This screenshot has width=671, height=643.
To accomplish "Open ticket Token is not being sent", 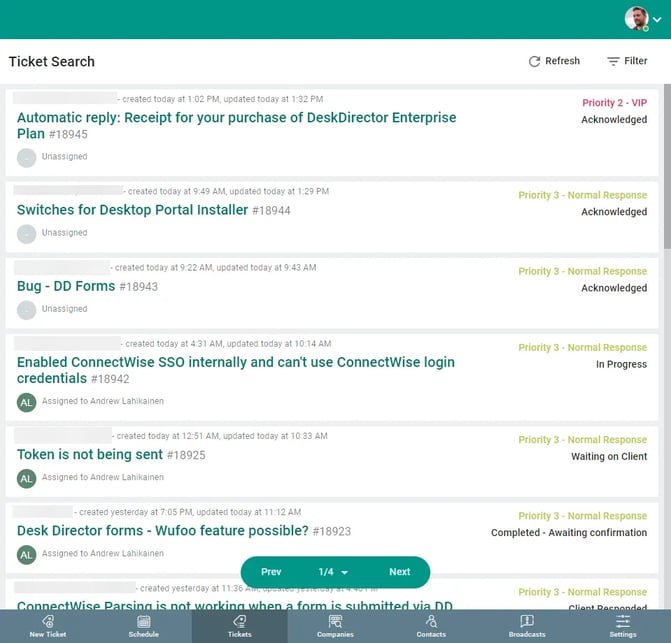I will 90,454.
